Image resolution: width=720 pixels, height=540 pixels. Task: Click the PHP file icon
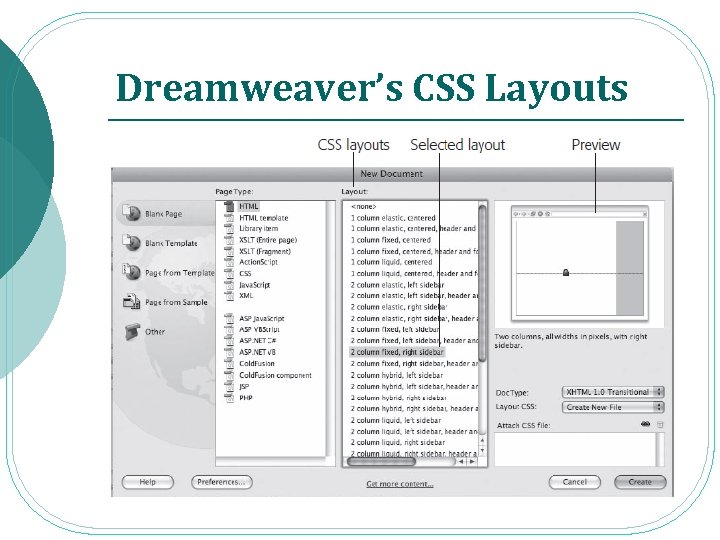click(x=229, y=398)
